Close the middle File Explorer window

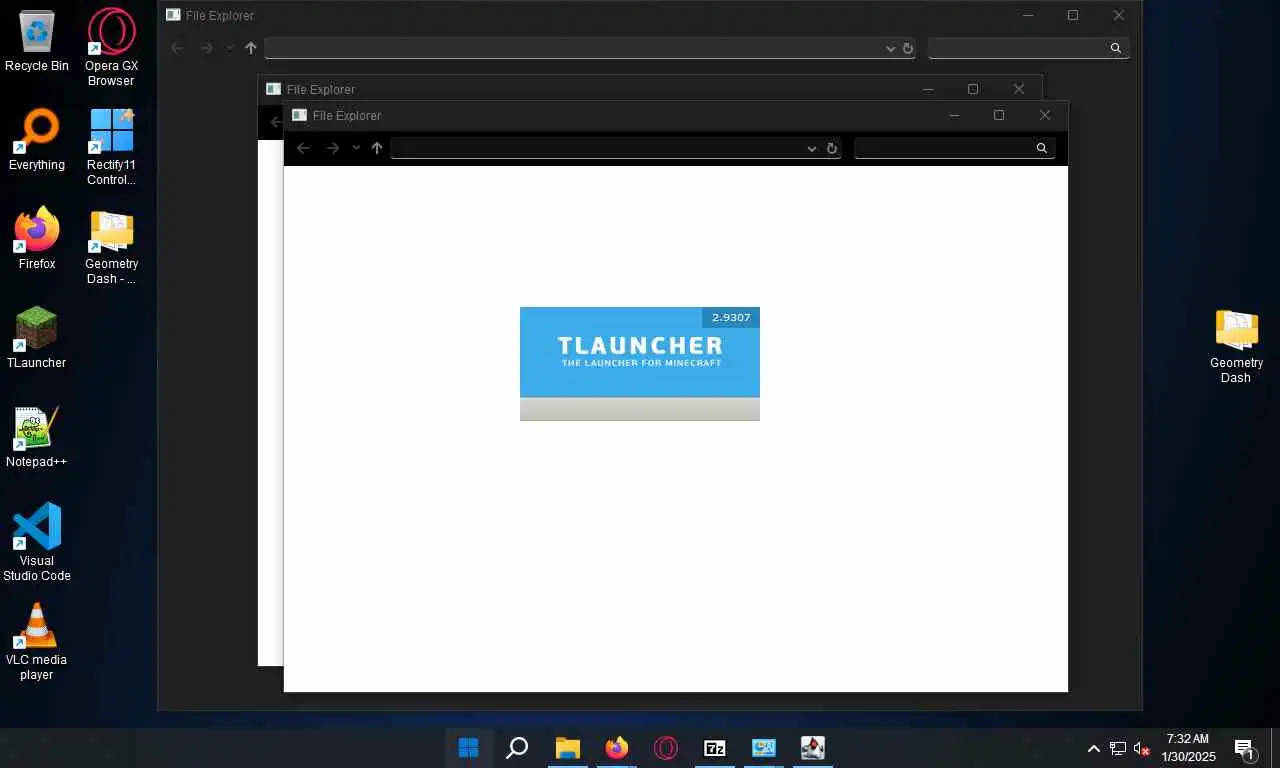coord(1019,89)
